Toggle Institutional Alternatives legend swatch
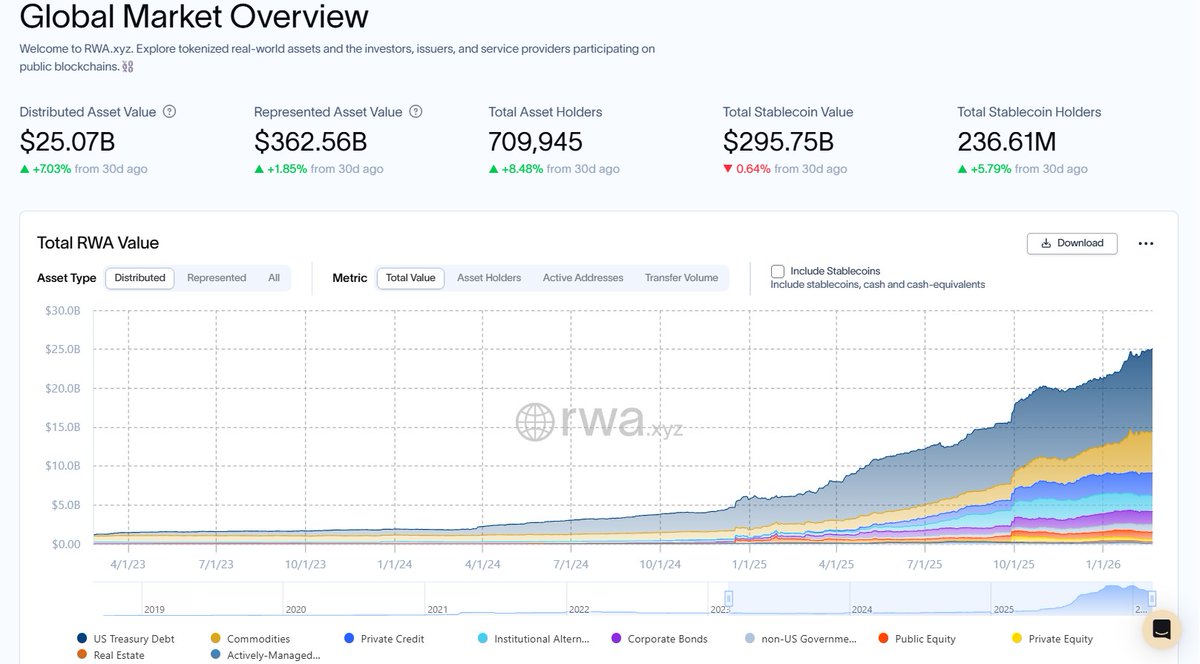Image resolution: width=1200 pixels, height=664 pixels. click(483, 638)
